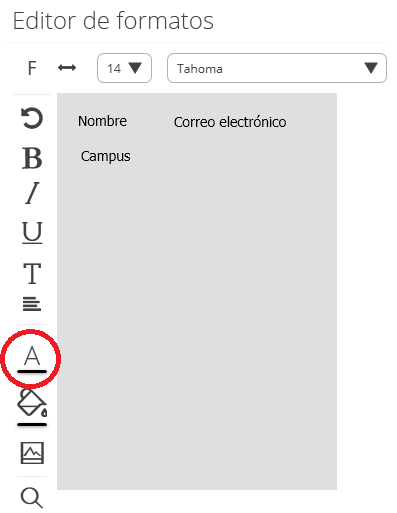Expand the font list using its arrow
397x513 pixels.
[371, 68]
